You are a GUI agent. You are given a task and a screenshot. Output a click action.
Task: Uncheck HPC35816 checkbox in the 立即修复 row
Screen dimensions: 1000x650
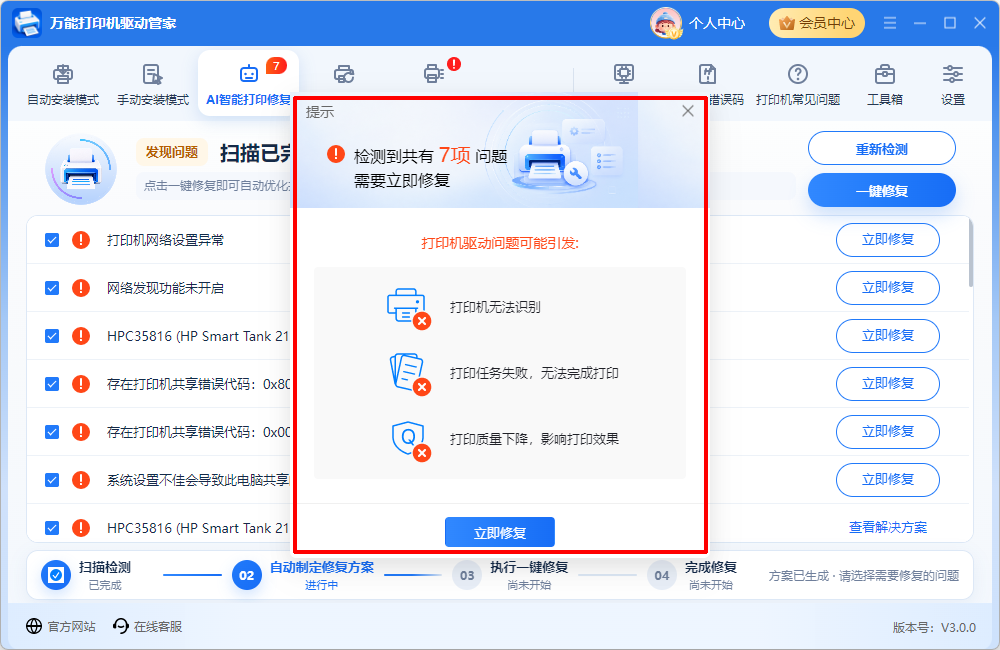coord(52,336)
